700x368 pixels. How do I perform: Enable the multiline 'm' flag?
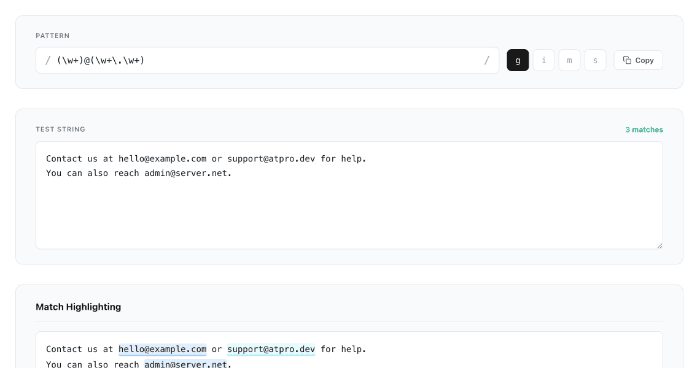coord(569,60)
